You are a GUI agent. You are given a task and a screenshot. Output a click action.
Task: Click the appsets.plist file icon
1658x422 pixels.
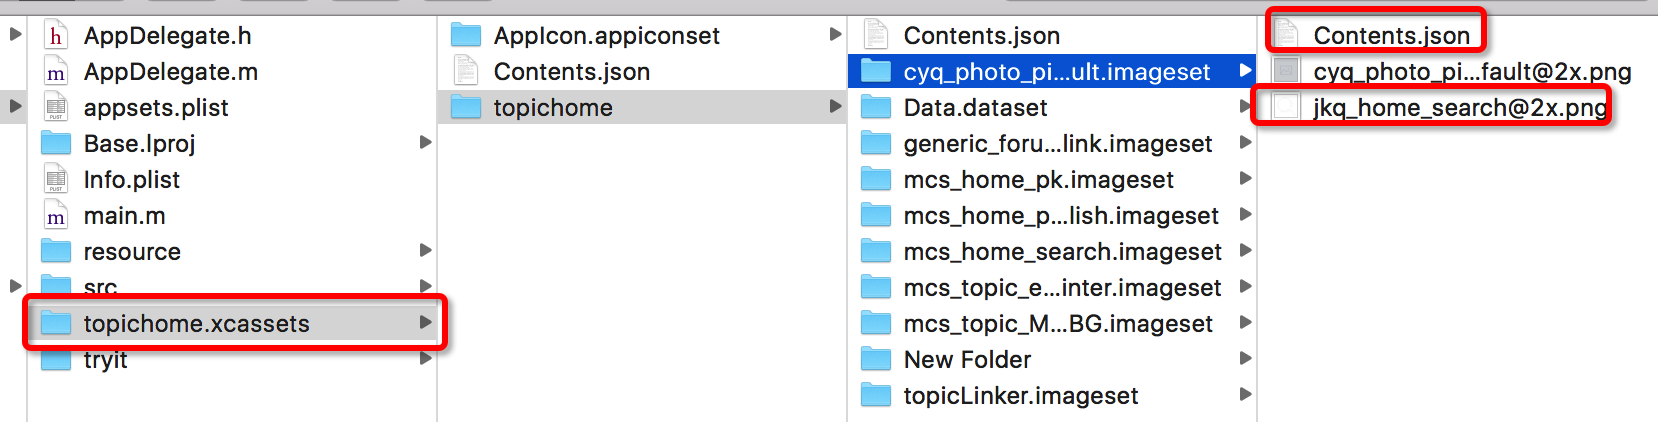pos(56,108)
